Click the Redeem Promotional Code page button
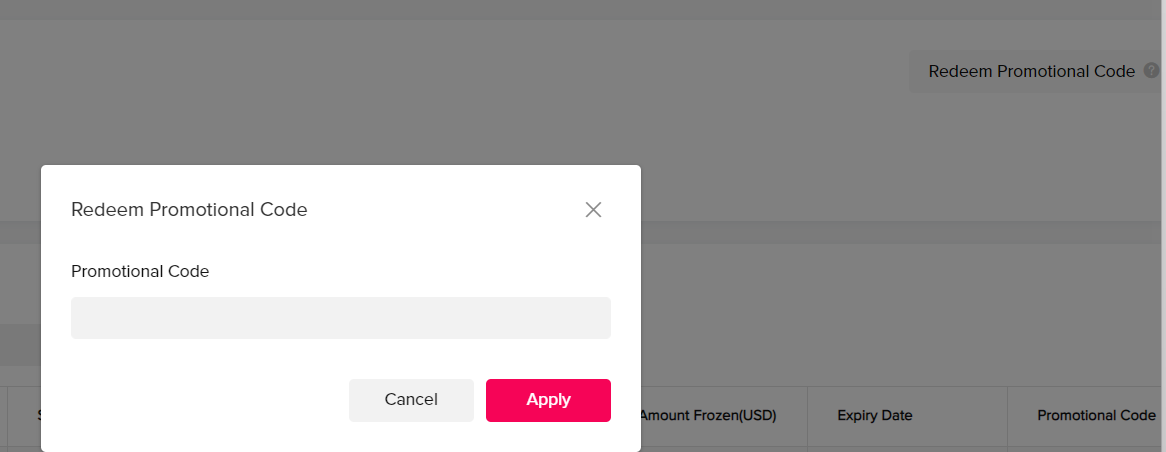The width and height of the screenshot is (1166, 452). click(1031, 72)
